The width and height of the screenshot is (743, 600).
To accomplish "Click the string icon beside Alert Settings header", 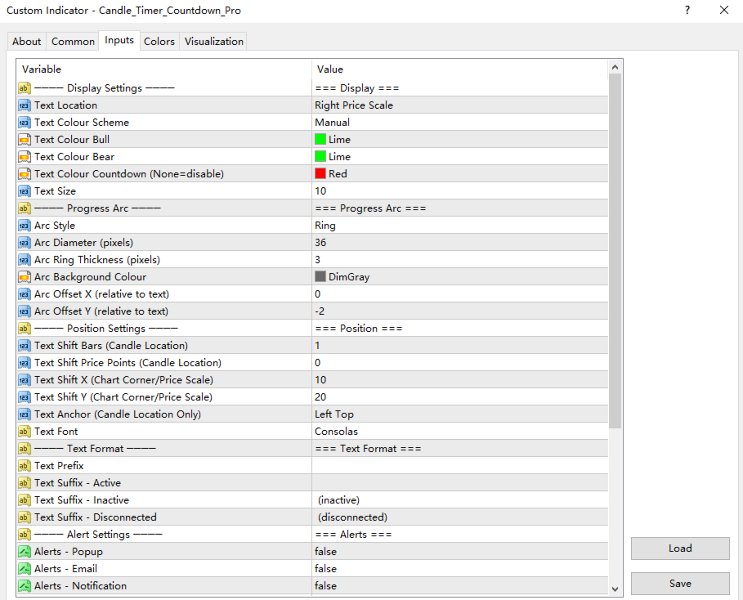I will pos(24,534).
